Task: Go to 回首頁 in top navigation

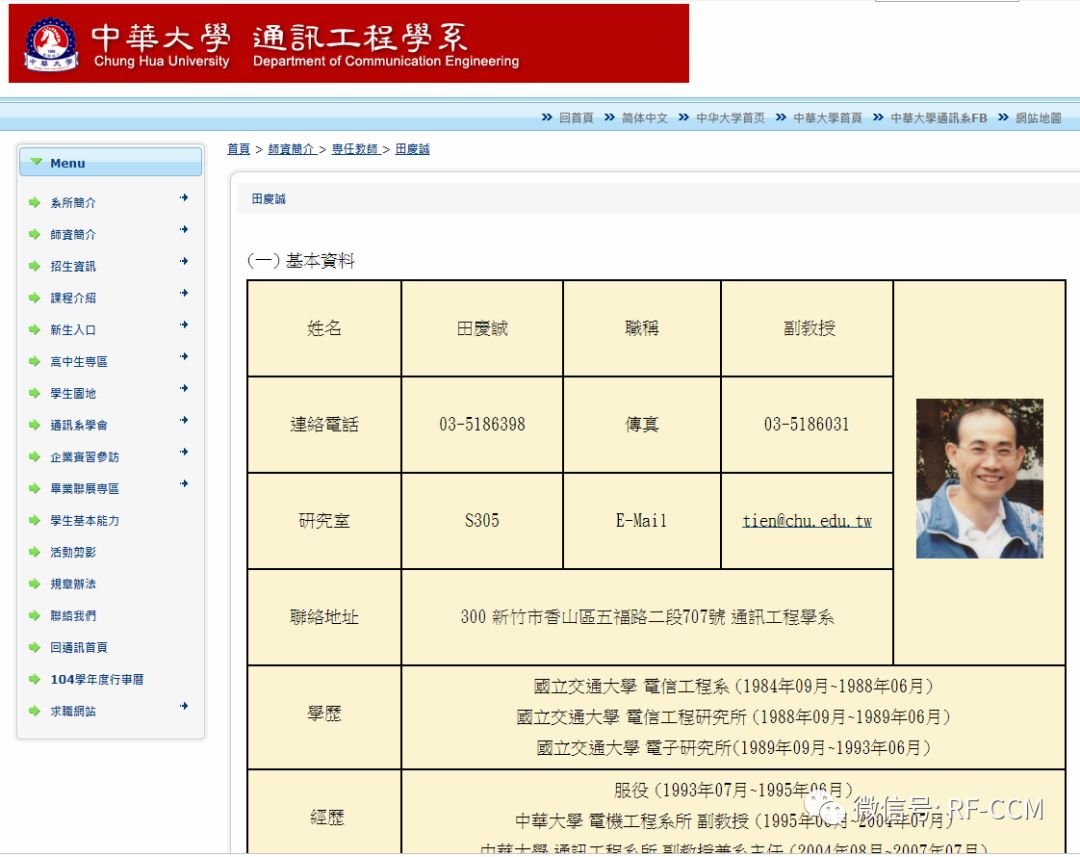Action: tap(576, 118)
